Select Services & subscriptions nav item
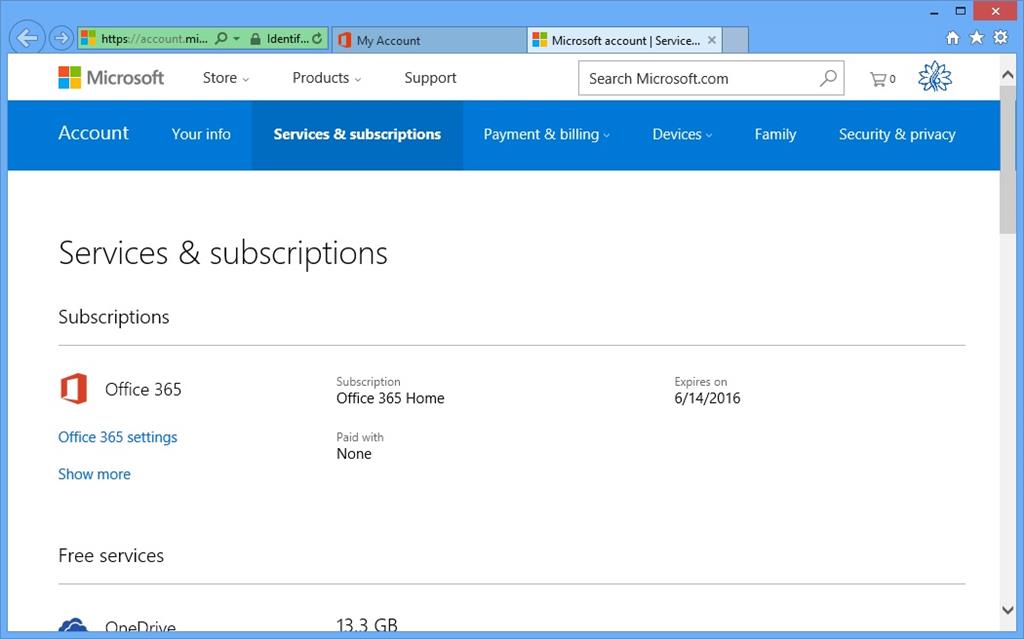The height and width of the screenshot is (639, 1024). 357,135
